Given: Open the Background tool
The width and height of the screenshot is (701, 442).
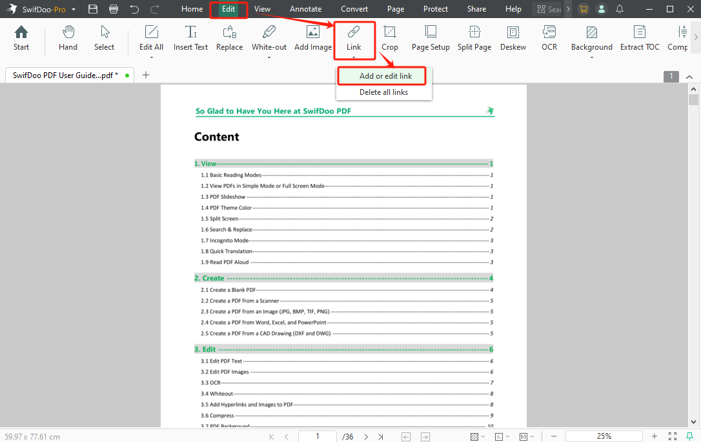Looking at the screenshot, I should pos(591,38).
